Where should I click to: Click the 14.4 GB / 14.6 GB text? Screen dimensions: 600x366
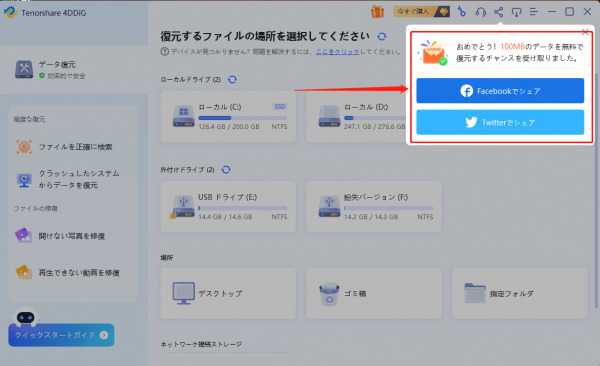click(225, 217)
